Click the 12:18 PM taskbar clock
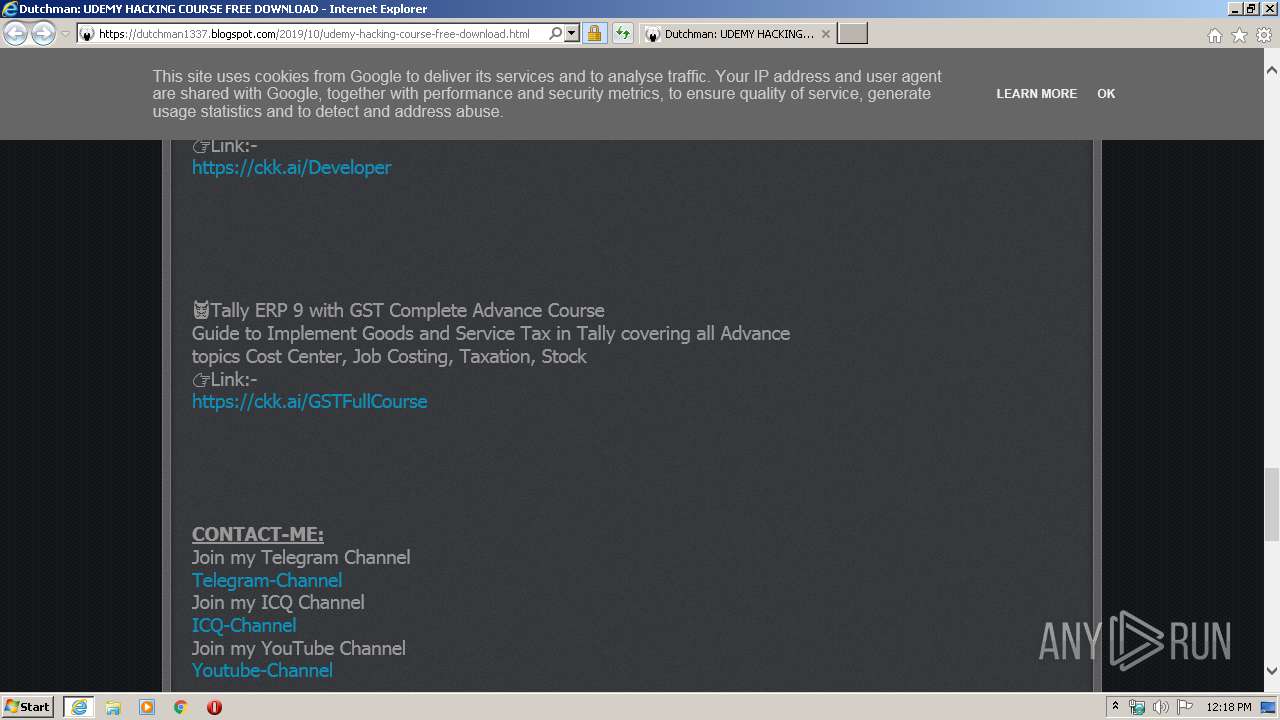 pos(1228,707)
